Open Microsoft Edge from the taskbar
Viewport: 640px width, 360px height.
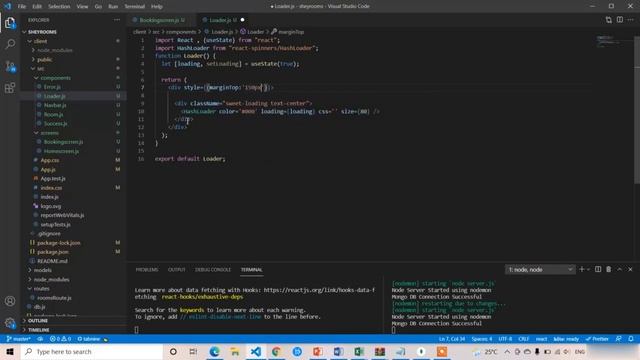coord(214,351)
